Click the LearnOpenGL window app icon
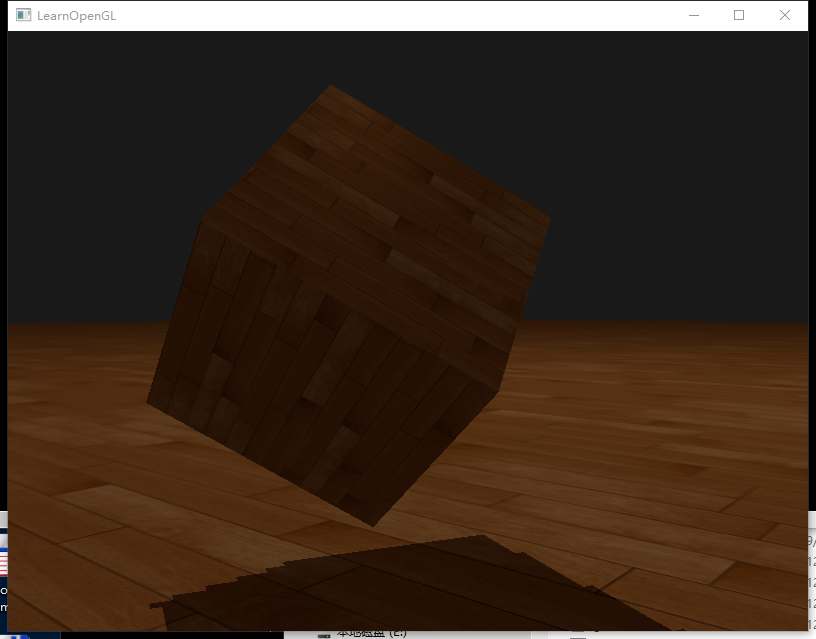816x639 pixels. pos(22,16)
